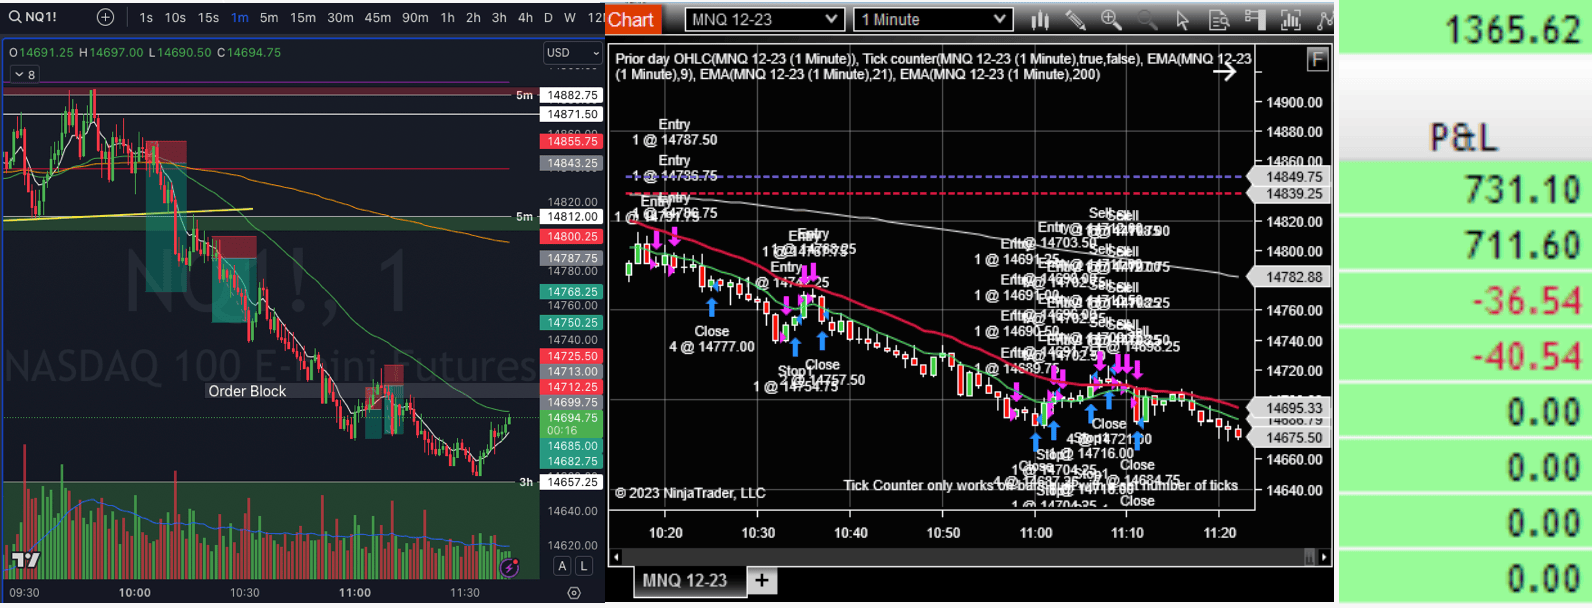Screen dimensions: 1592x608
Task: Click the zoom out magnifier icon
Action: pos(1146,19)
